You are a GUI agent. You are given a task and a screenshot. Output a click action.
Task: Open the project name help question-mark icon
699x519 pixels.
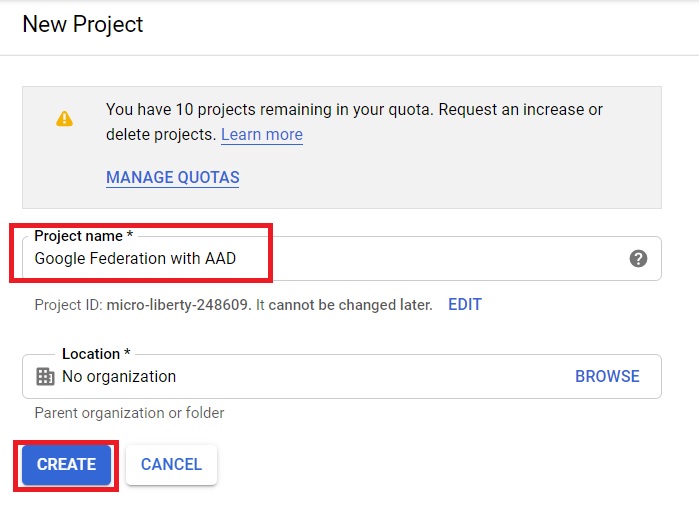pyautogui.click(x=638, y=258)
